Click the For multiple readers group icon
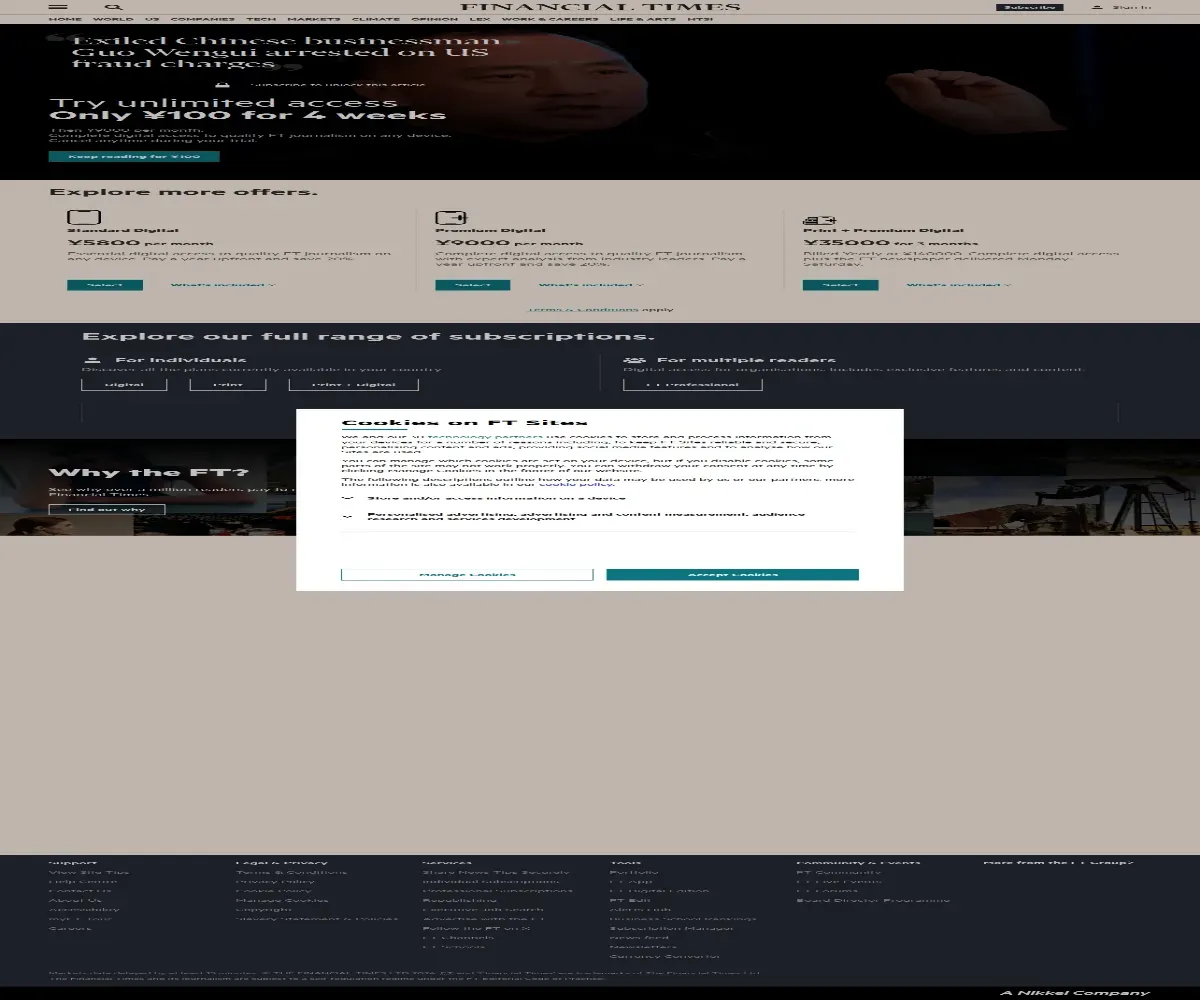 click(x=635, y=360)
